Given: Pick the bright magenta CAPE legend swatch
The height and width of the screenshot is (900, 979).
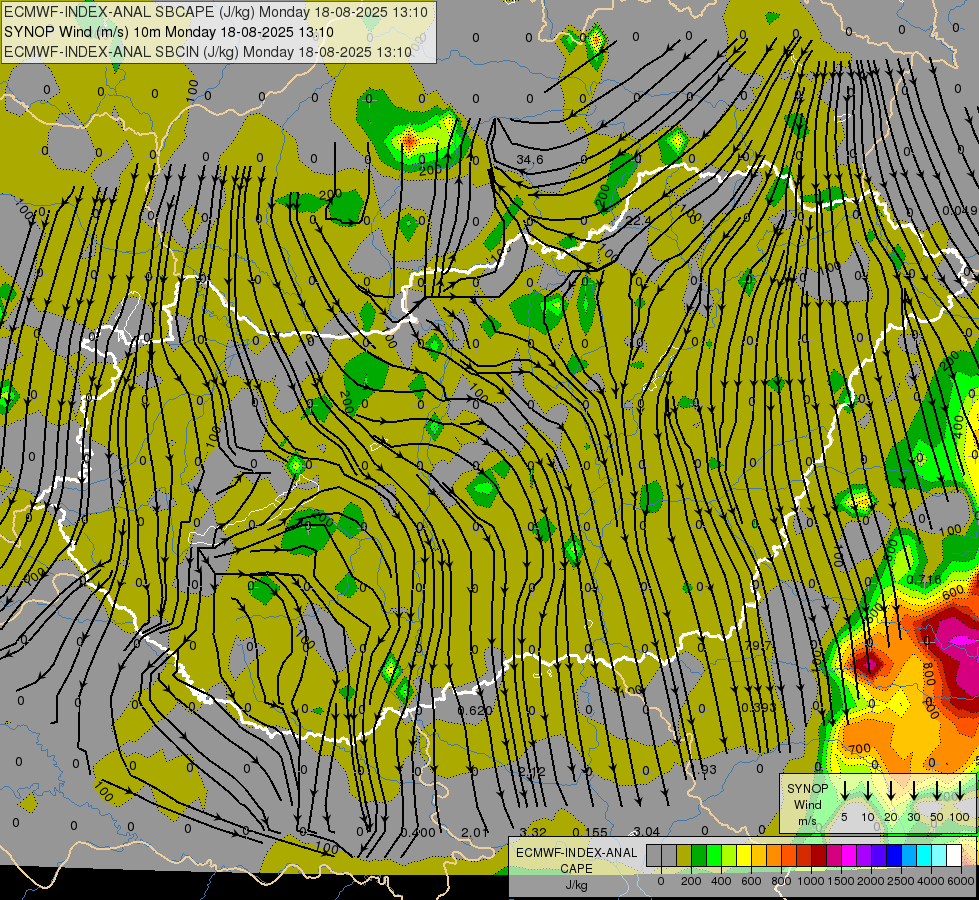Looking at the screenshot, I should point(849,856).
